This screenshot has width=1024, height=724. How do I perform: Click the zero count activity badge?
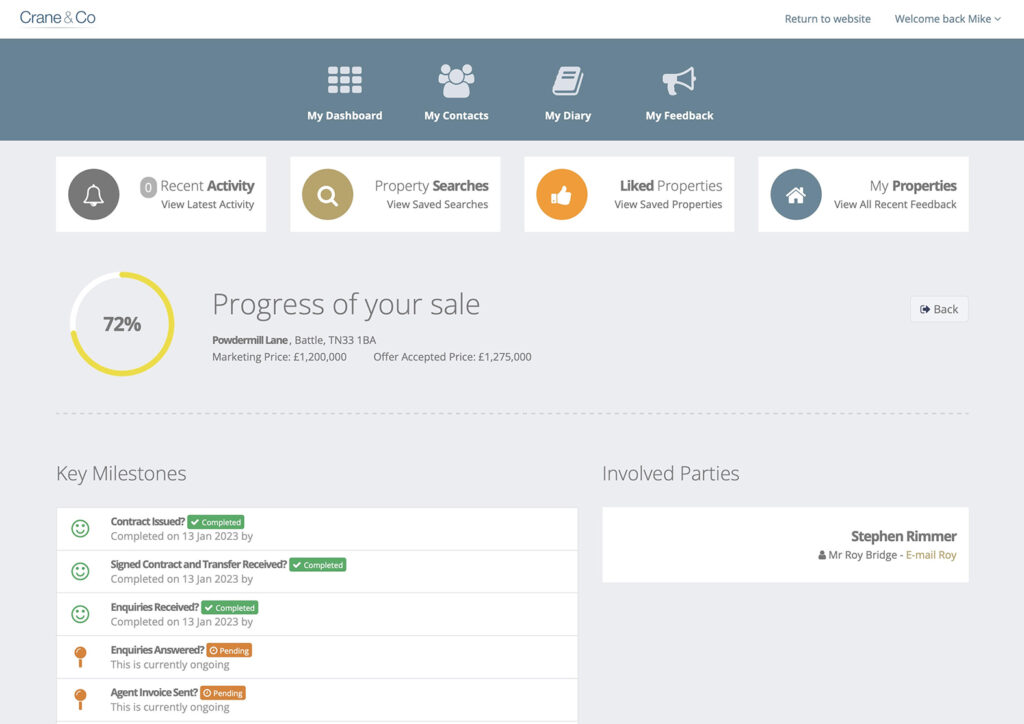(x=148, y=187)
